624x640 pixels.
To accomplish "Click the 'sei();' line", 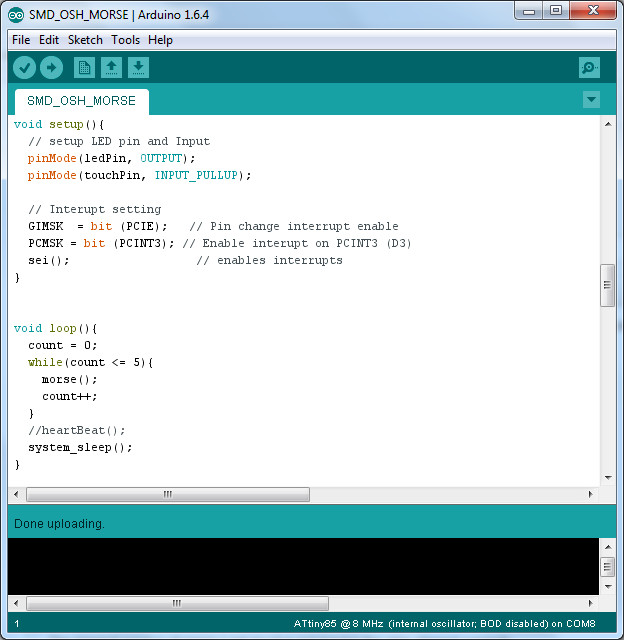I will coord(49,260).
